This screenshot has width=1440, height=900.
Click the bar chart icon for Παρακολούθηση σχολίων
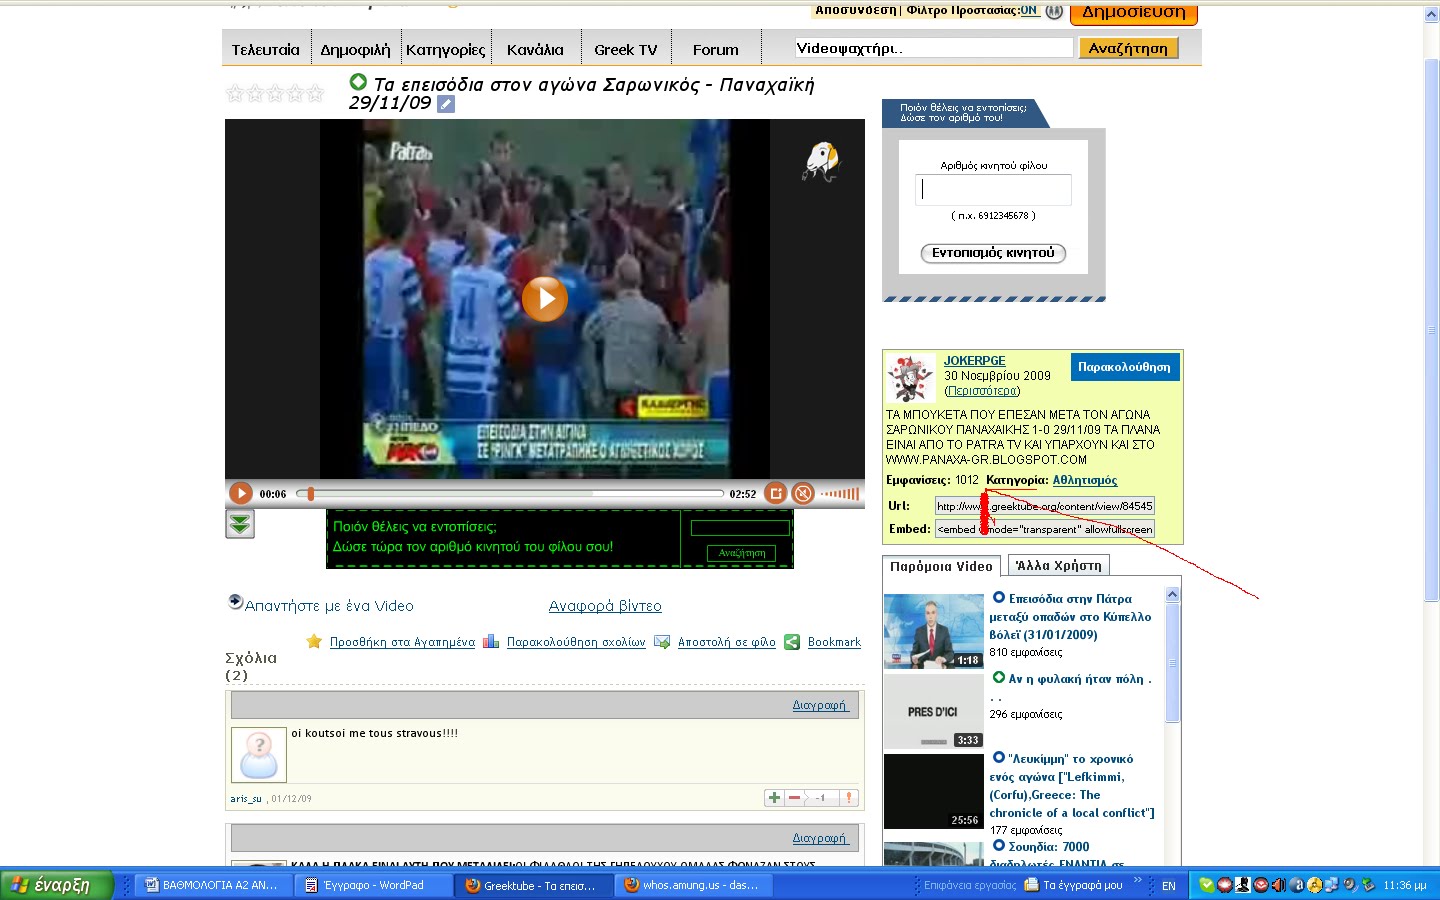pos(491,641)
